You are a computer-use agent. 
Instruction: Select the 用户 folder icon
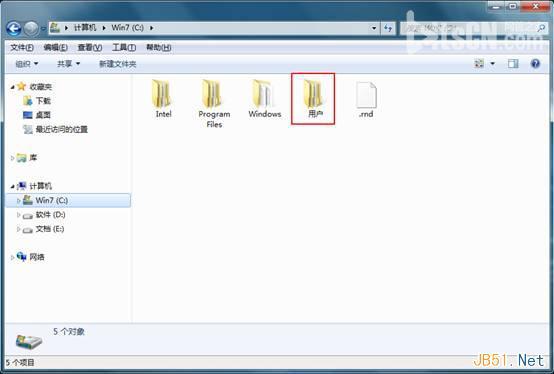click(313, 94)
